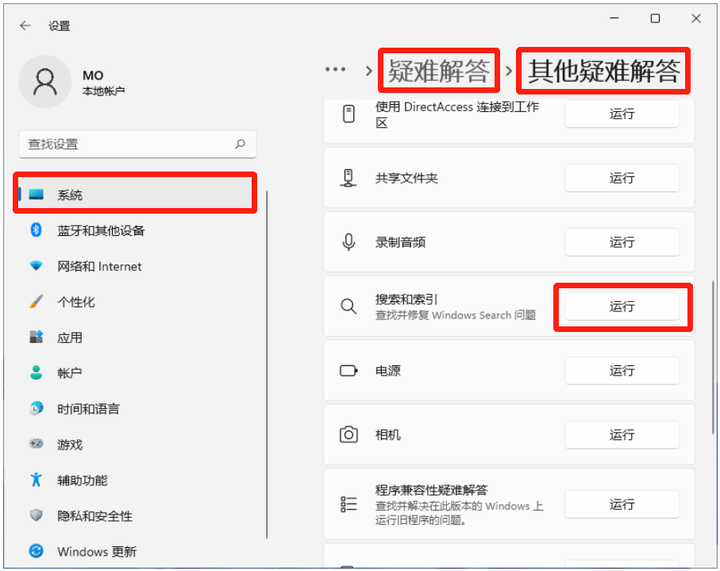Screen dimensions: 720x571
Task: Click the 相机 camera icon
Action: coord(349,434)
